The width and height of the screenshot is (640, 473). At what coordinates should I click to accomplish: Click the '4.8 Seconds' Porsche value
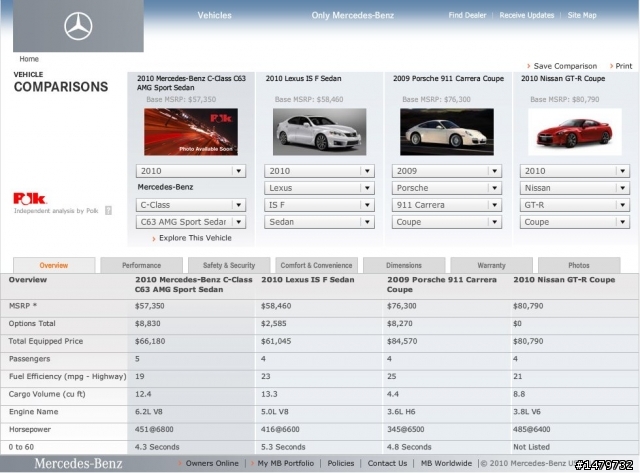pos(409,447)
